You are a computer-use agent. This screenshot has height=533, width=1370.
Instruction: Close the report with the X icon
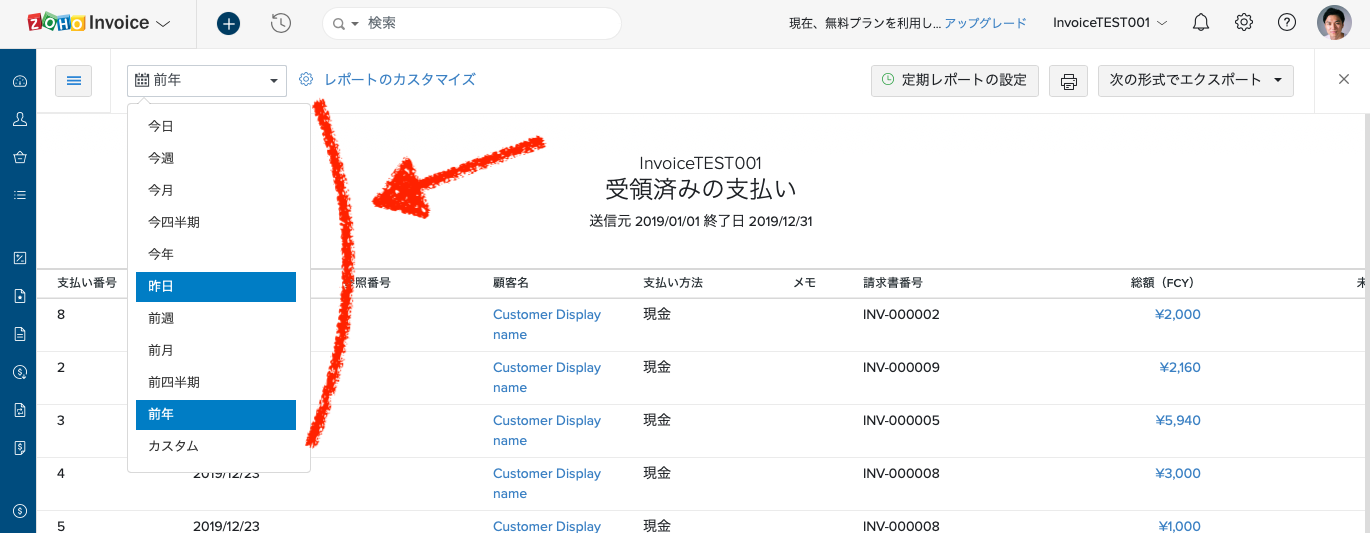pyautogui.click(x=1344, y=80)
